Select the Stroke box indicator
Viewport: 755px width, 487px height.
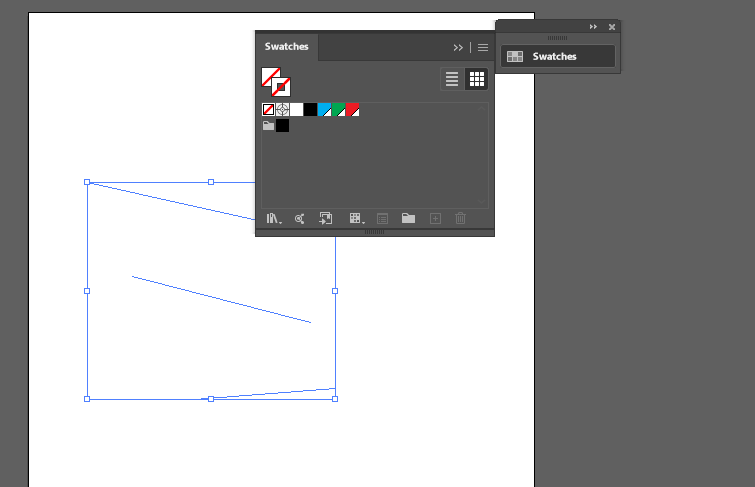[x=281, y=87]
